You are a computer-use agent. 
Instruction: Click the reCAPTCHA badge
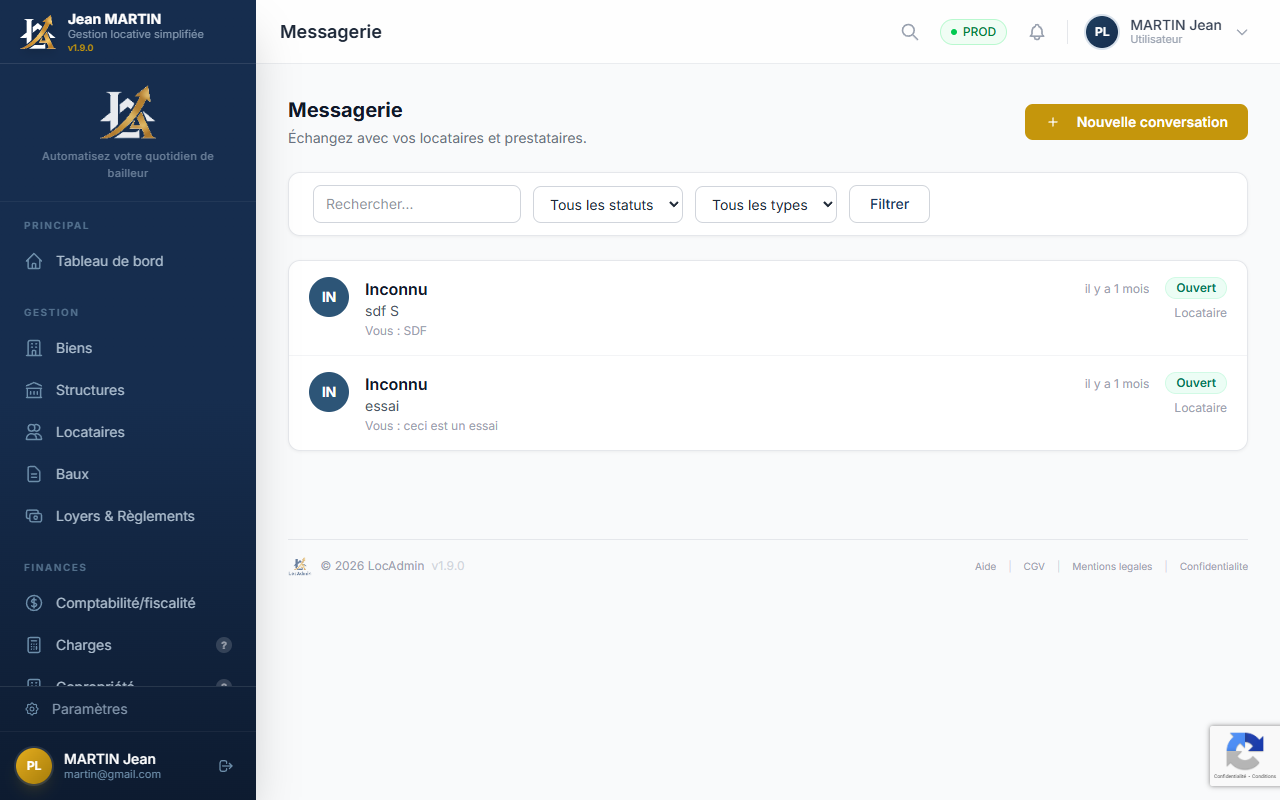point(1244,755)
